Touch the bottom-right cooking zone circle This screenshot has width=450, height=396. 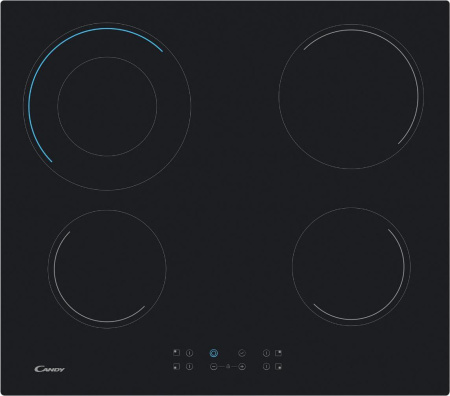[x=351, y=266]
